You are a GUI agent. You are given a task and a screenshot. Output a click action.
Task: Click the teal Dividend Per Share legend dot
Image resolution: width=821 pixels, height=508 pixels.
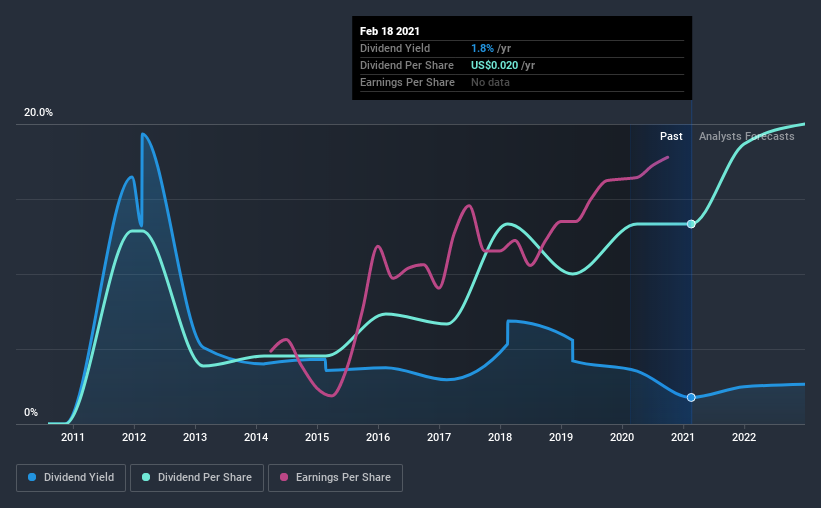tap(146, 477)
